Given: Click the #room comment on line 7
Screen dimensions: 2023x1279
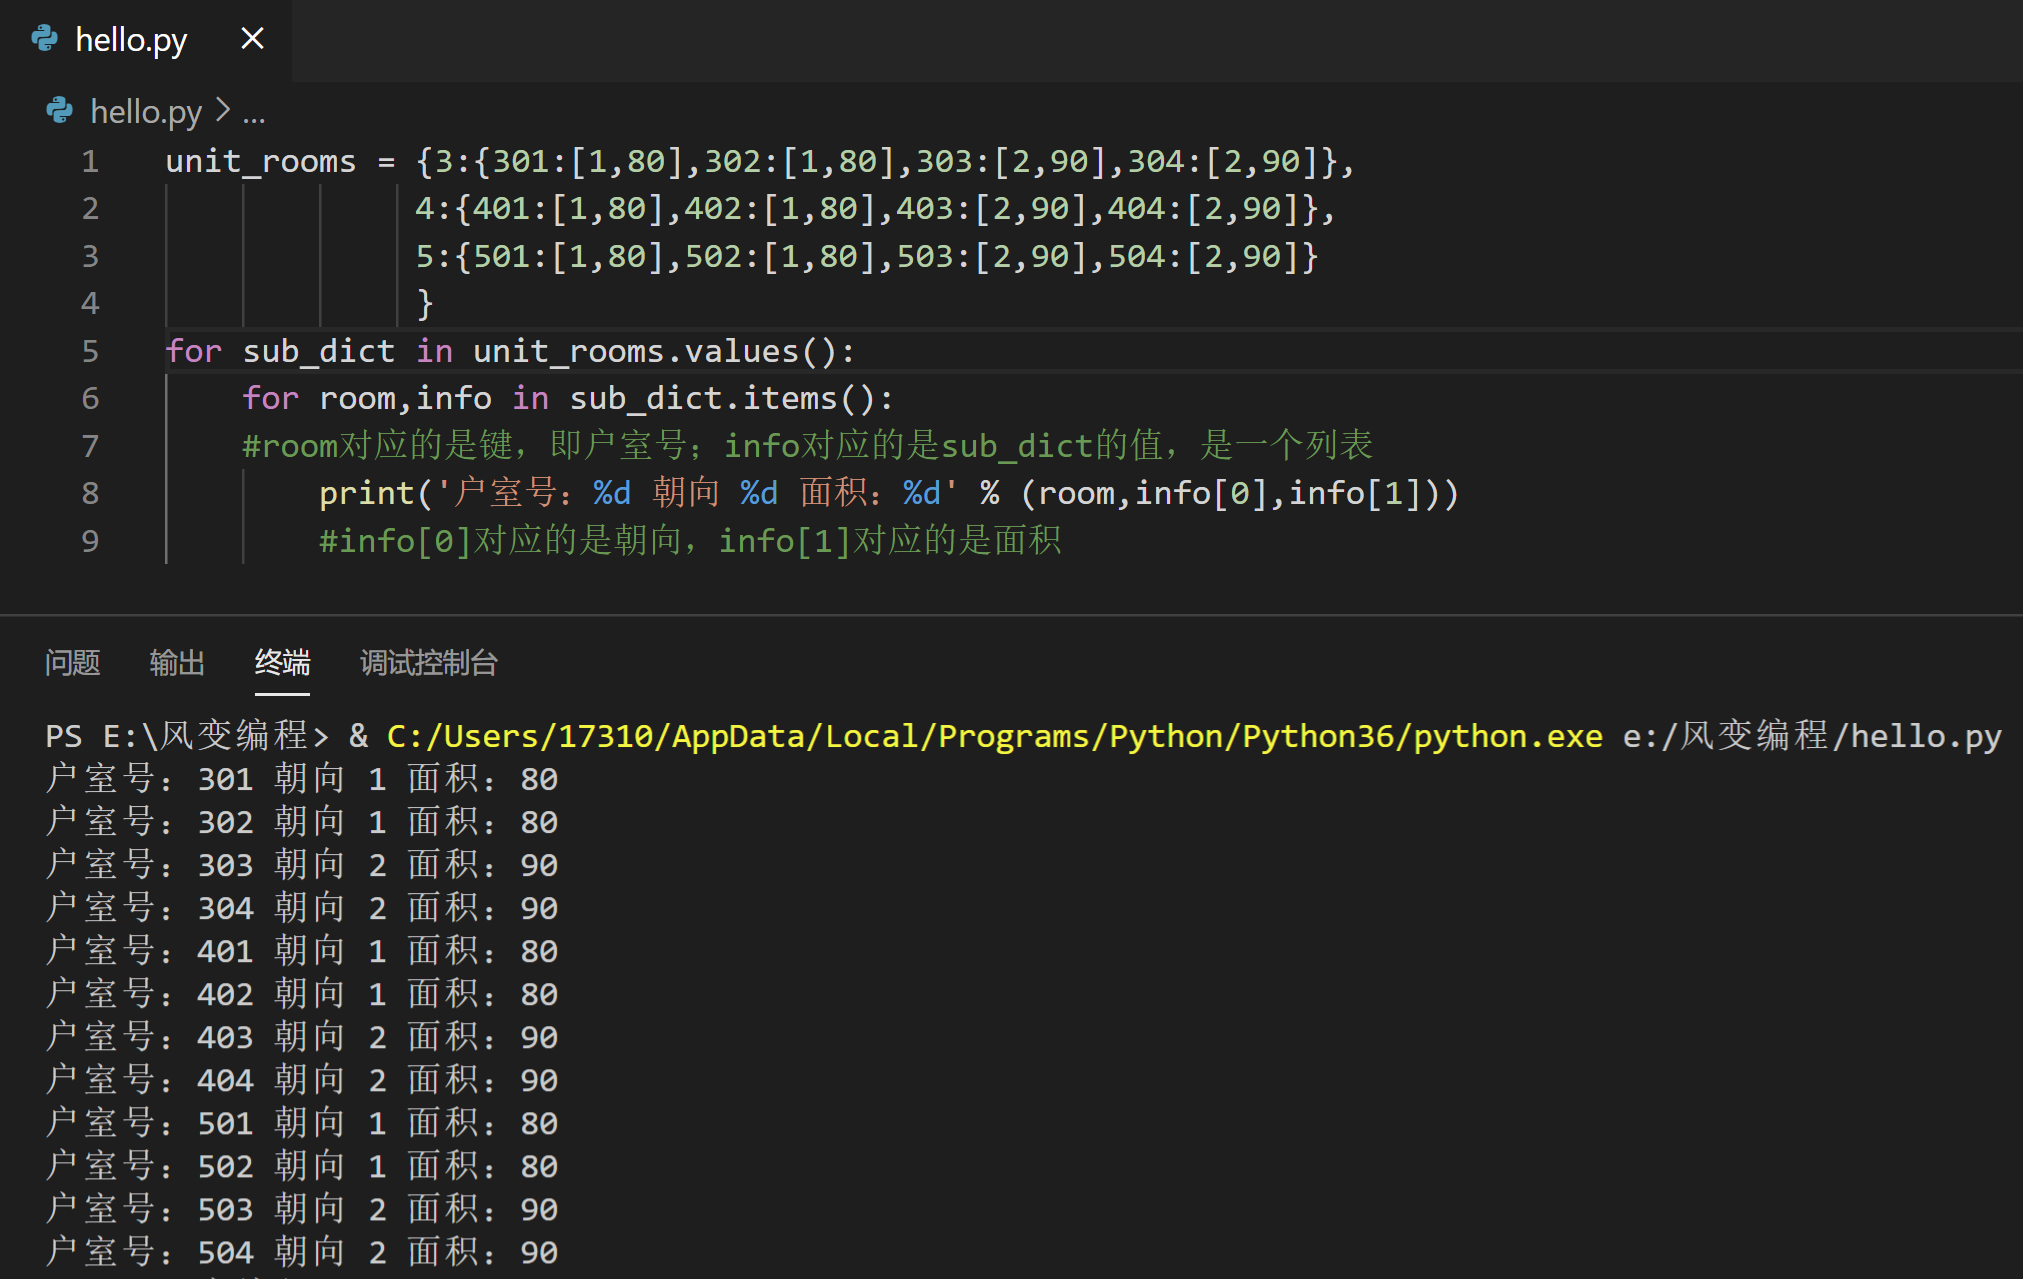Looking at the screenshot, I should 807,445.
